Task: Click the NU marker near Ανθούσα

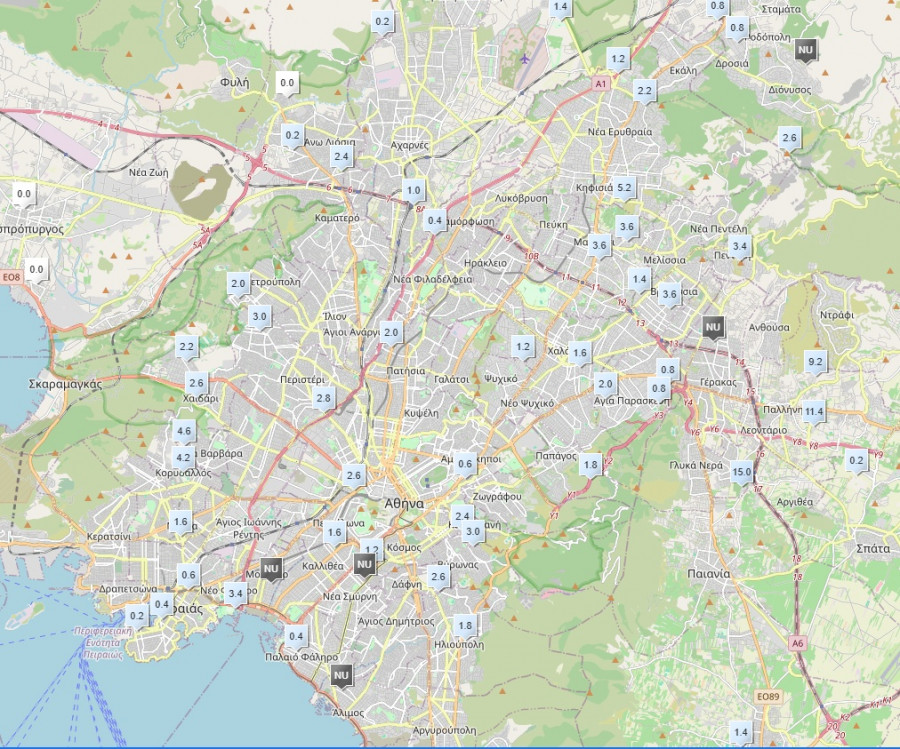Action: click(712, 327)
